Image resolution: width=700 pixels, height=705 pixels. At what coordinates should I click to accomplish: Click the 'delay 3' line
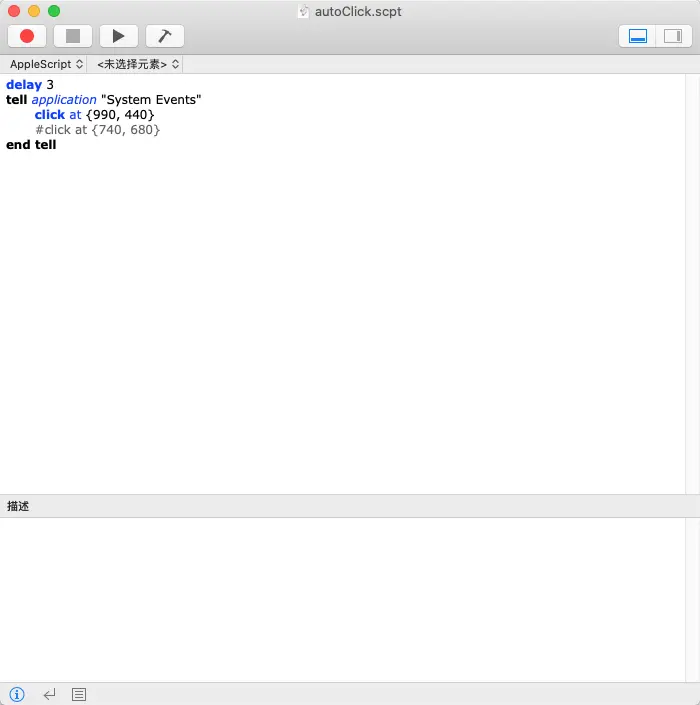pos(30,85)
